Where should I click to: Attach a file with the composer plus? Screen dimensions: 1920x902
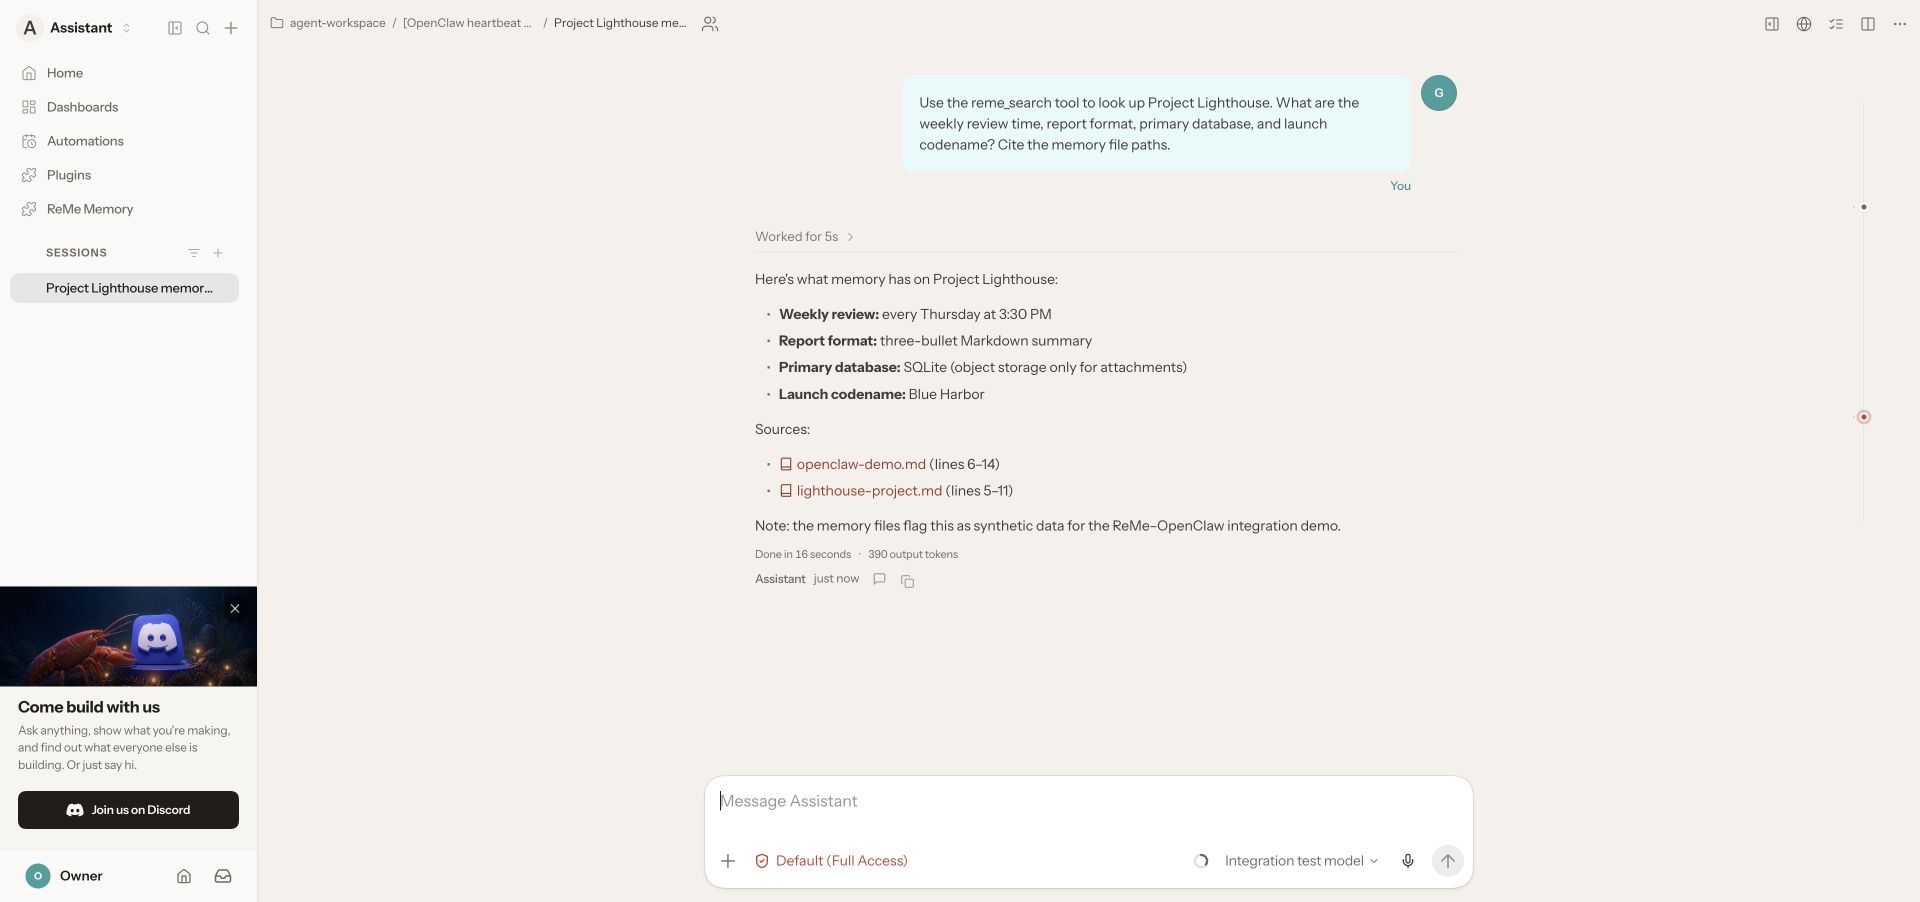728,861
